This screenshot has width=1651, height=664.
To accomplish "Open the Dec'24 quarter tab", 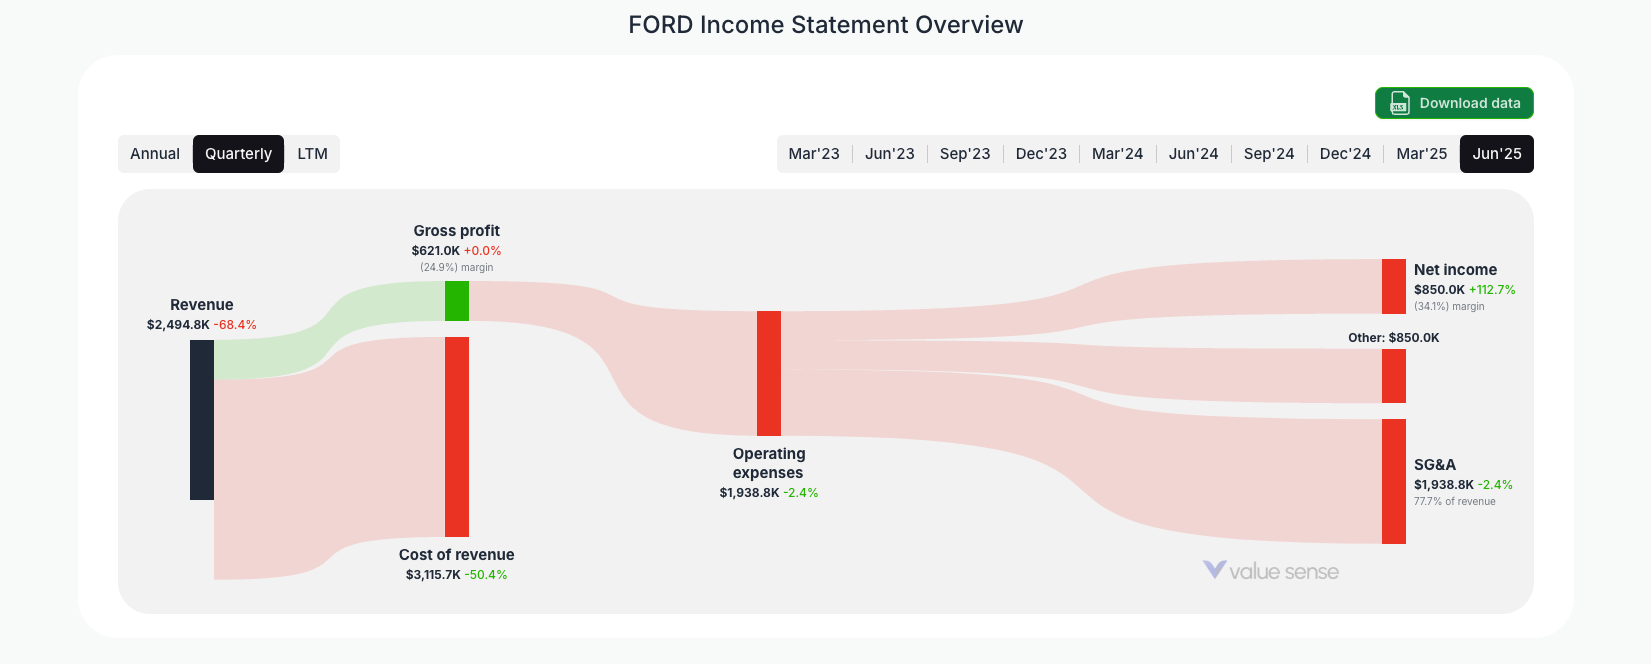I will click(x=1345, y=153).
